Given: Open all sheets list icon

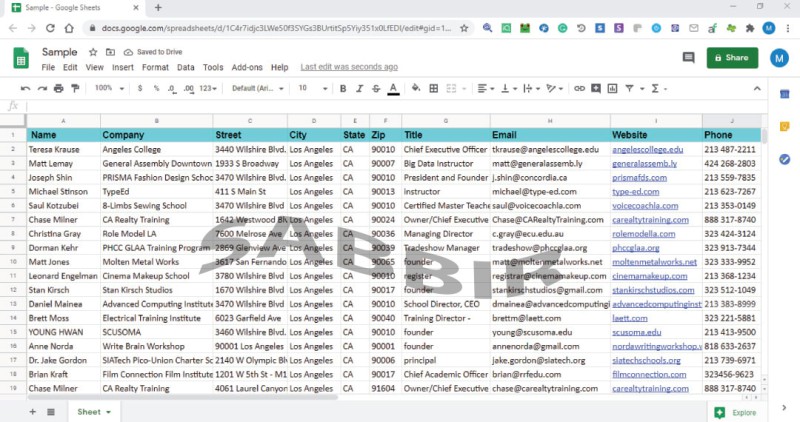Looking at the screenshot, I should 51,412.
